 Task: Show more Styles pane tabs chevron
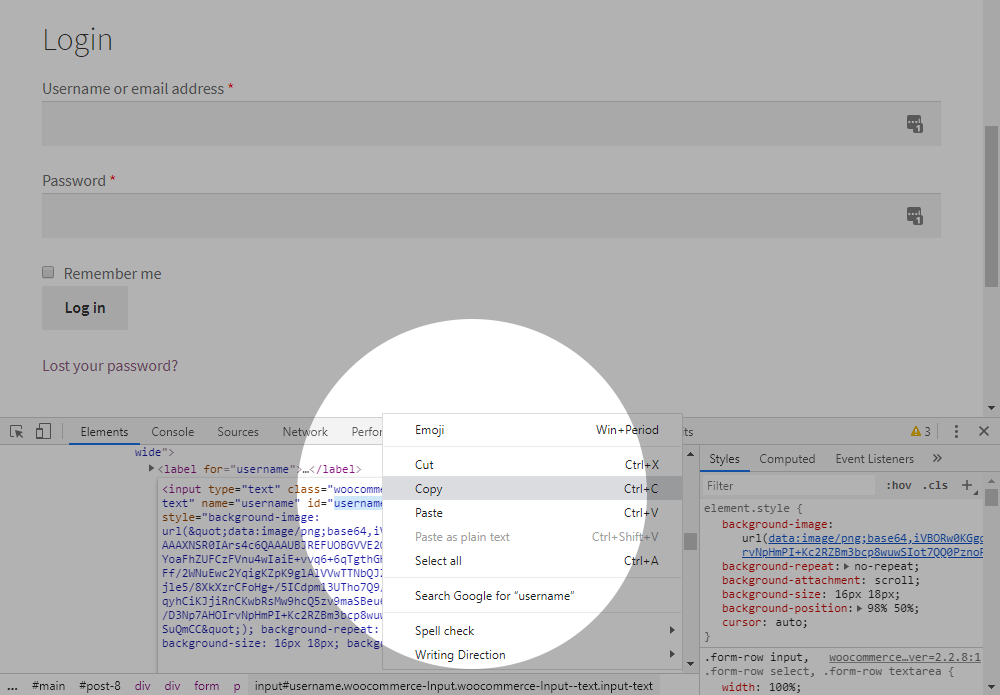pyautogui.click(x=937, y=458)
